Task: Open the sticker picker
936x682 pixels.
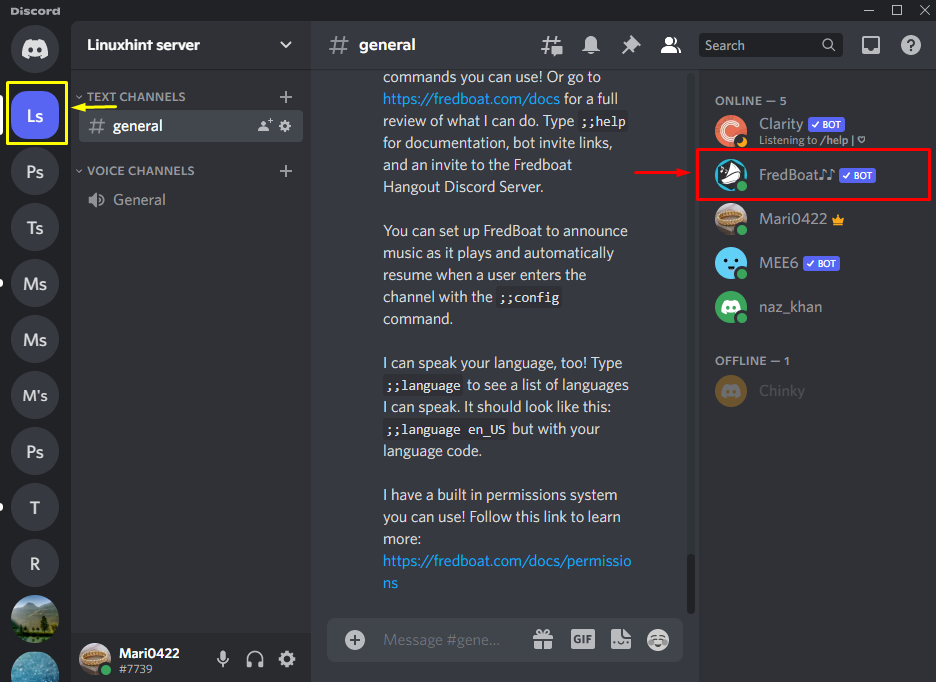Action: tap(621, 640)
